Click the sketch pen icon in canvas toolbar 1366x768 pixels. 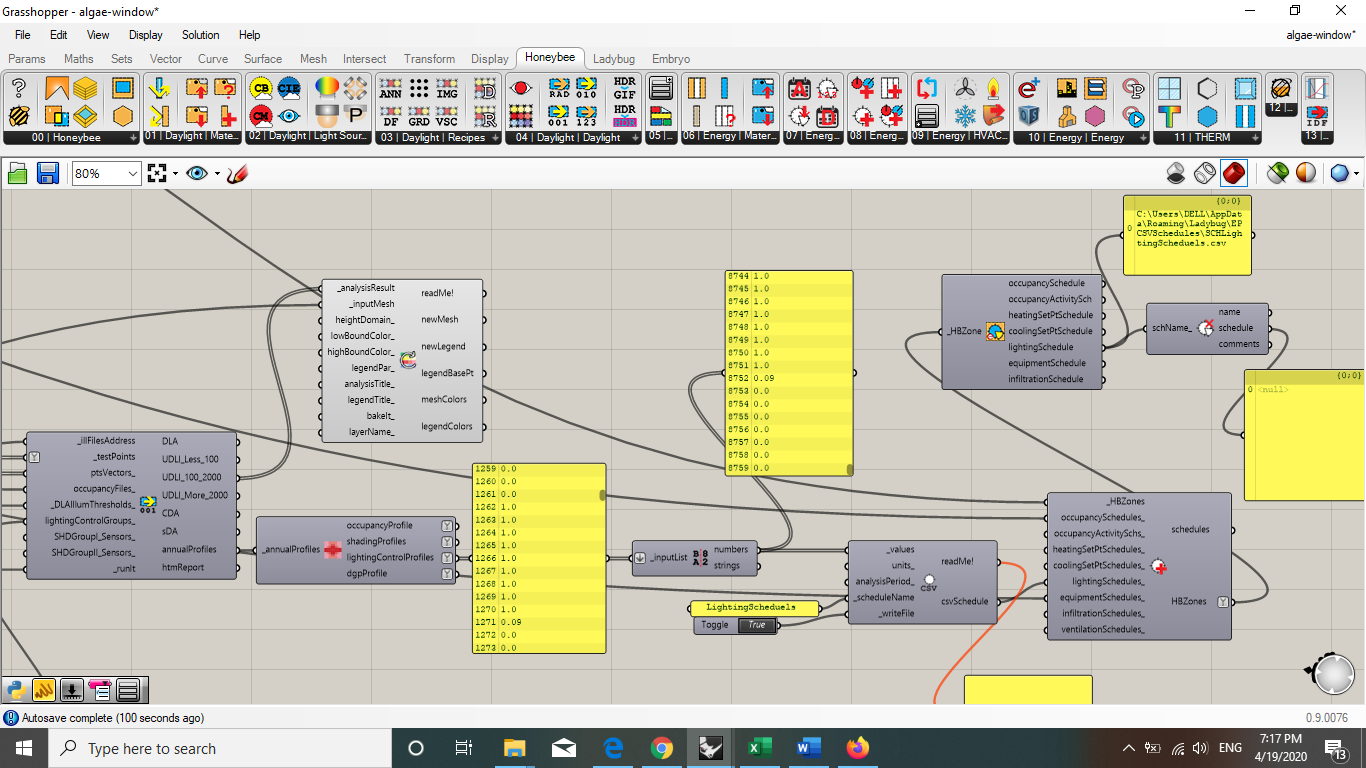[x=236, y=173]
